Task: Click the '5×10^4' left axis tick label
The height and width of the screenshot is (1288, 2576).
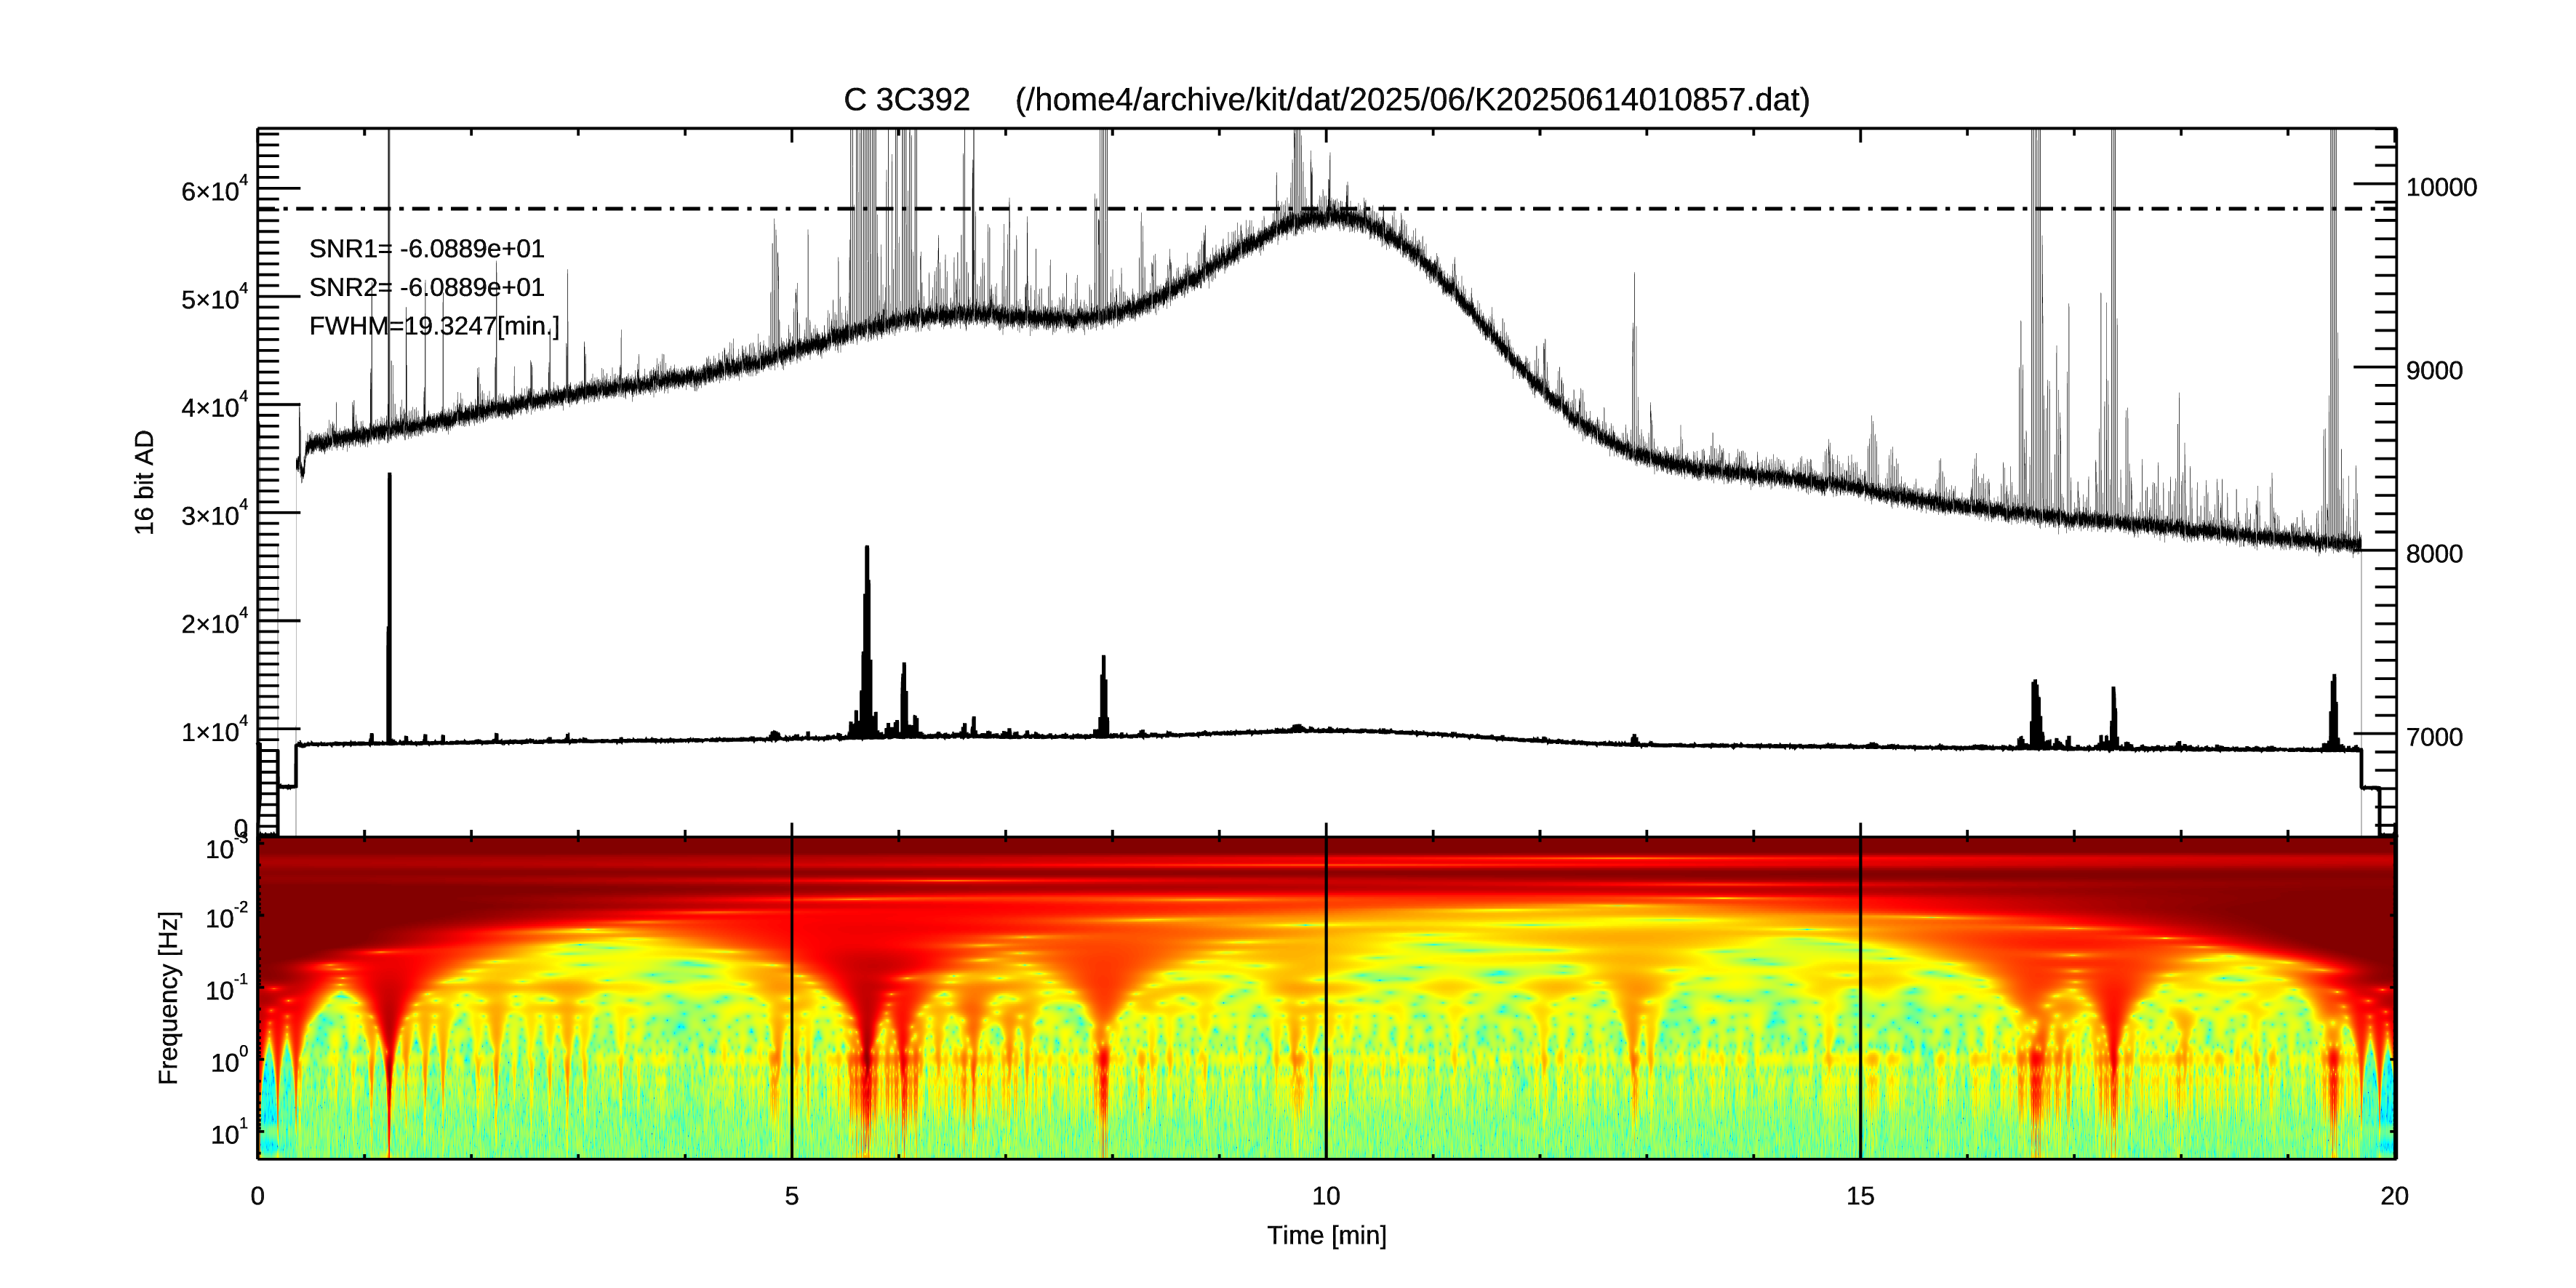Action: click(x=214, y=297)
